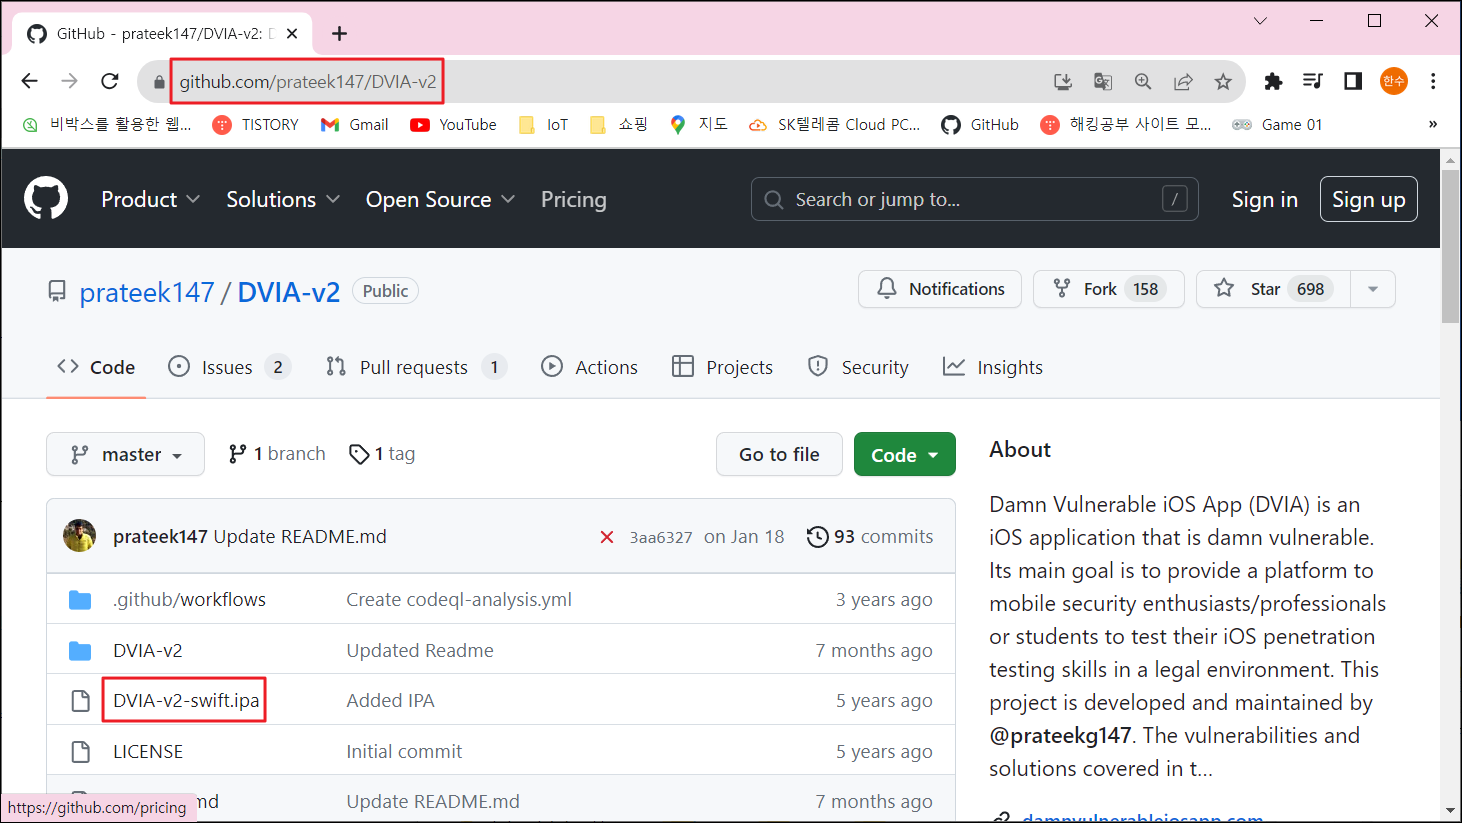Open prateek147 owner profile link
Viewport: 1462px width, 823px height.
click(x=147, y=292)
